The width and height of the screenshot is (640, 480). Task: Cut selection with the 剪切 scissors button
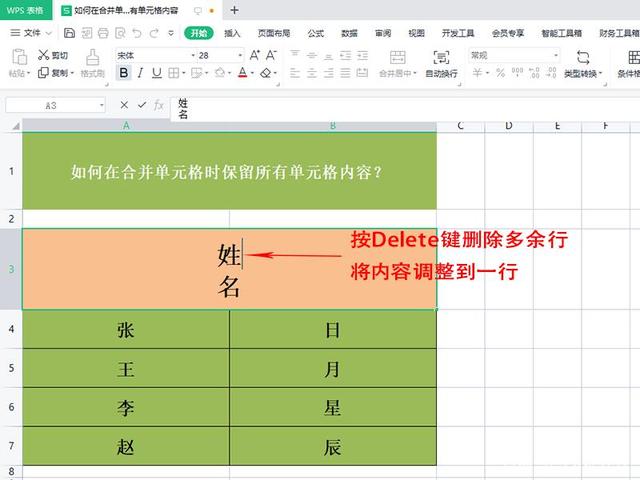click(52, 55)
